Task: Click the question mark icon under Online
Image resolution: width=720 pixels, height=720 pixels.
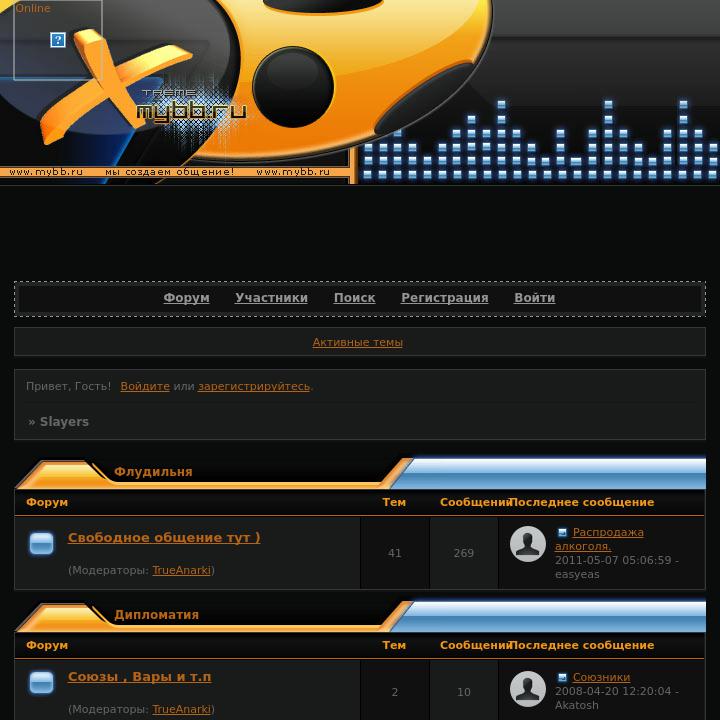Action: point(58,40)
